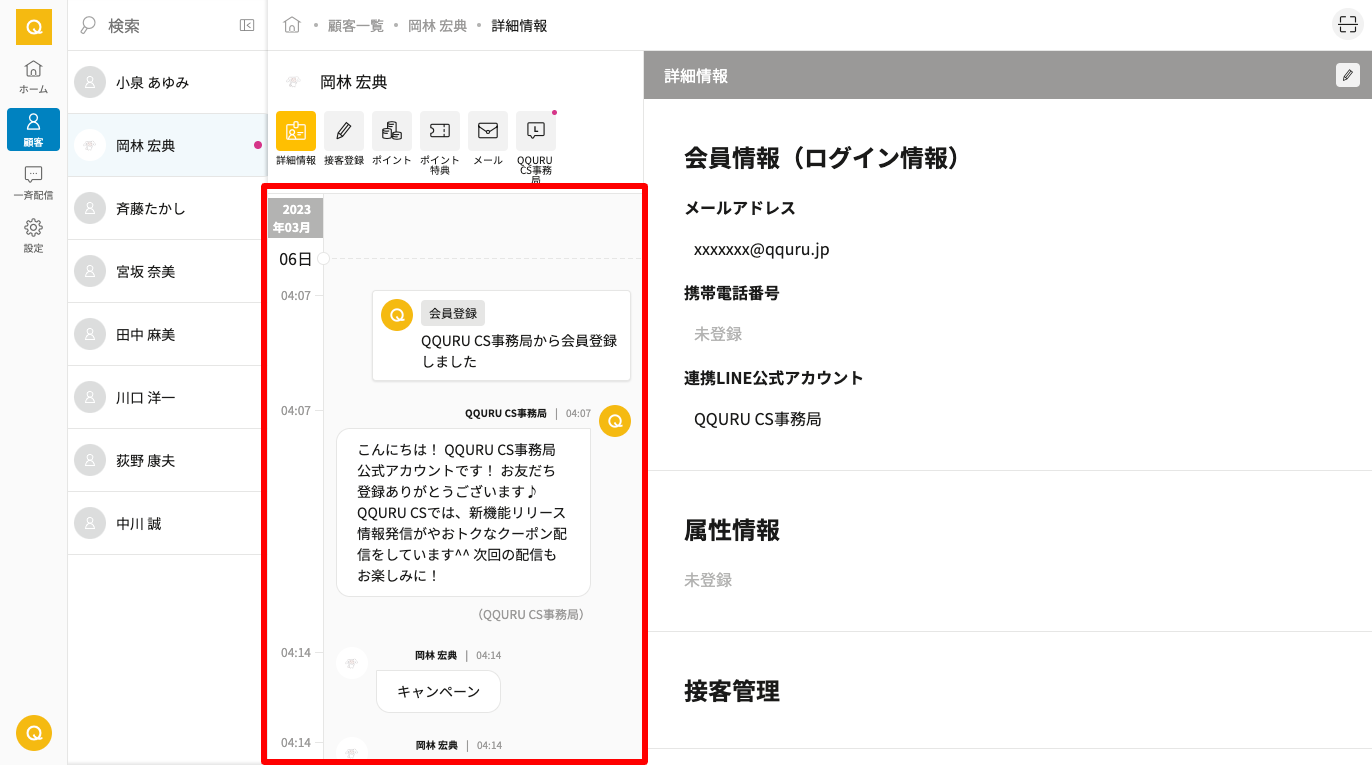Click the メール envelope icon

click(x=488, y=131)
